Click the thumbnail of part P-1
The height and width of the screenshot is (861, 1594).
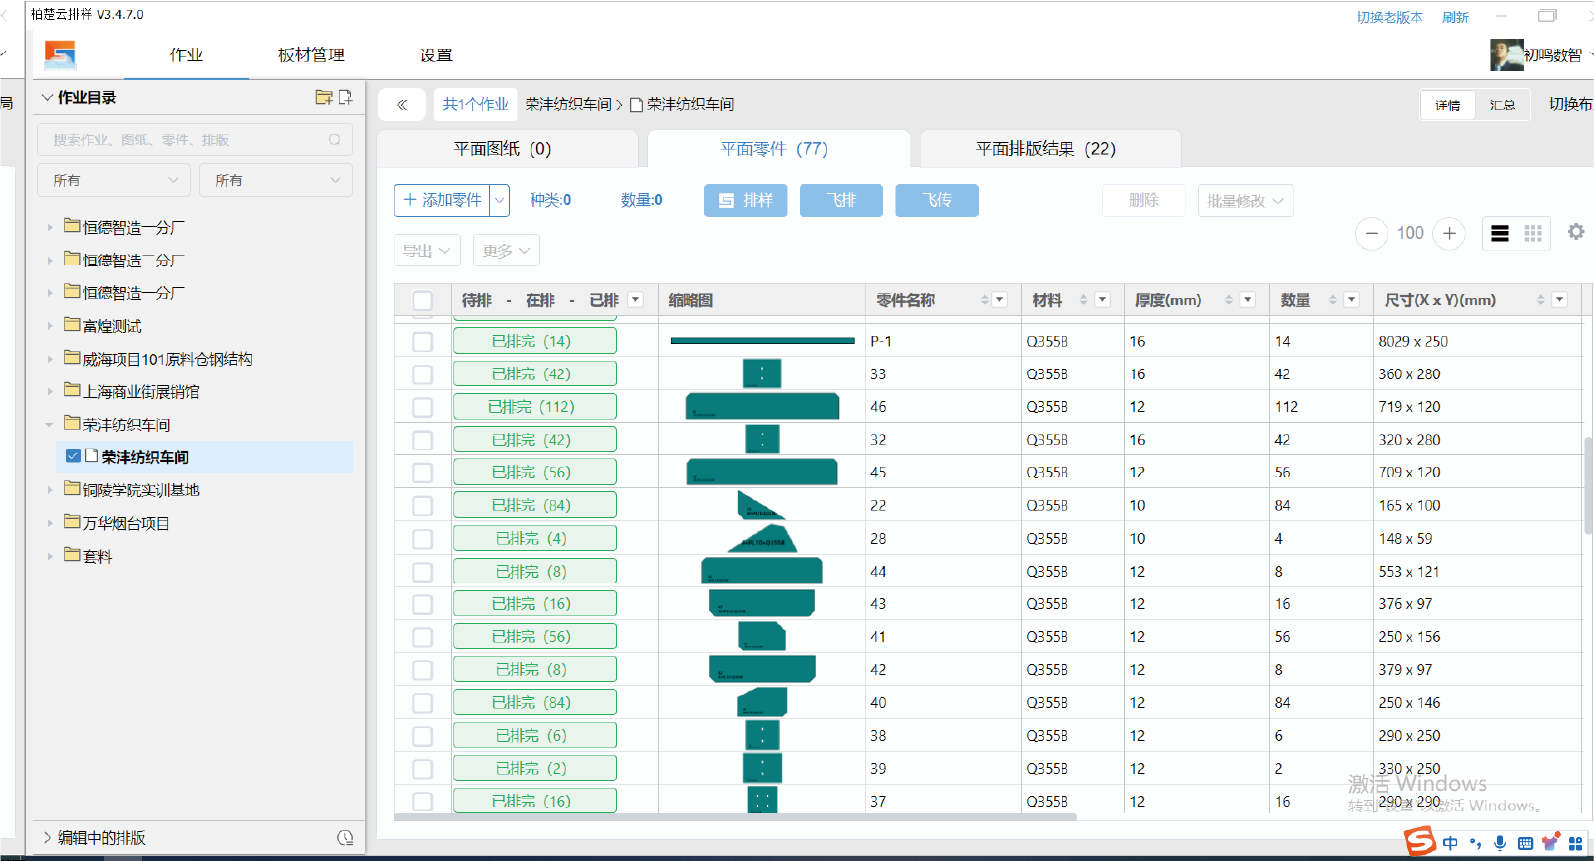tap(762, 341)
